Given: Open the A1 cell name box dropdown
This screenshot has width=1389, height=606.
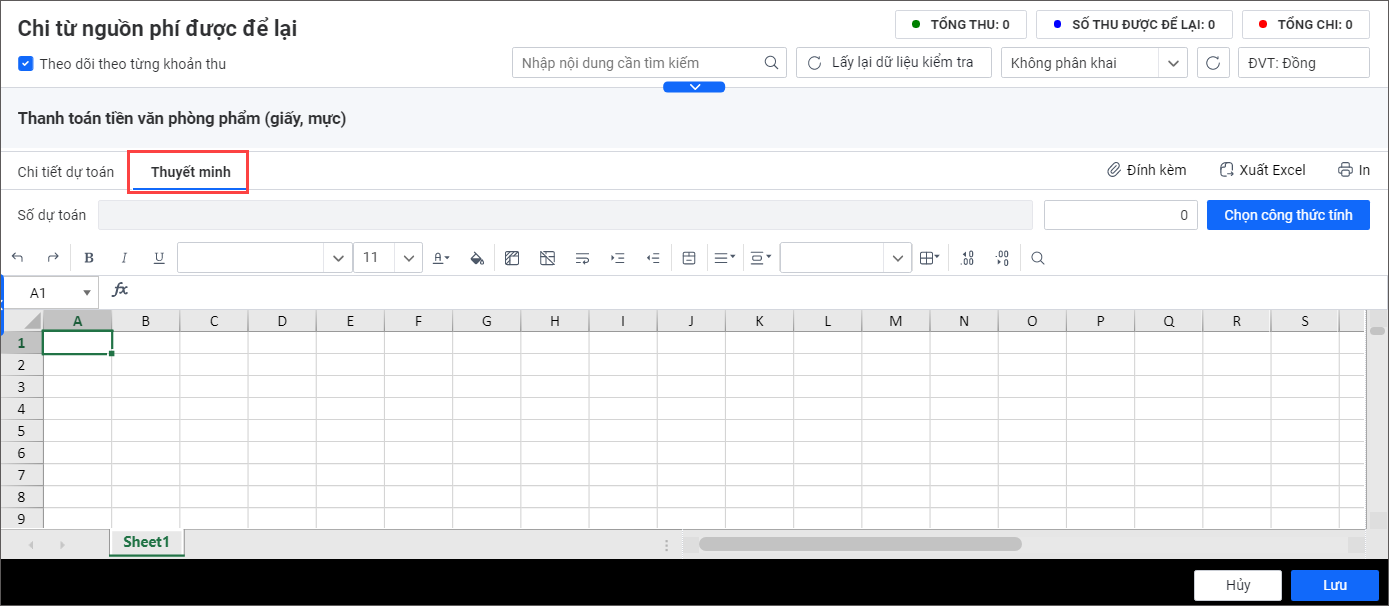Looking at the screenshot, I should (x=87, y=293).
